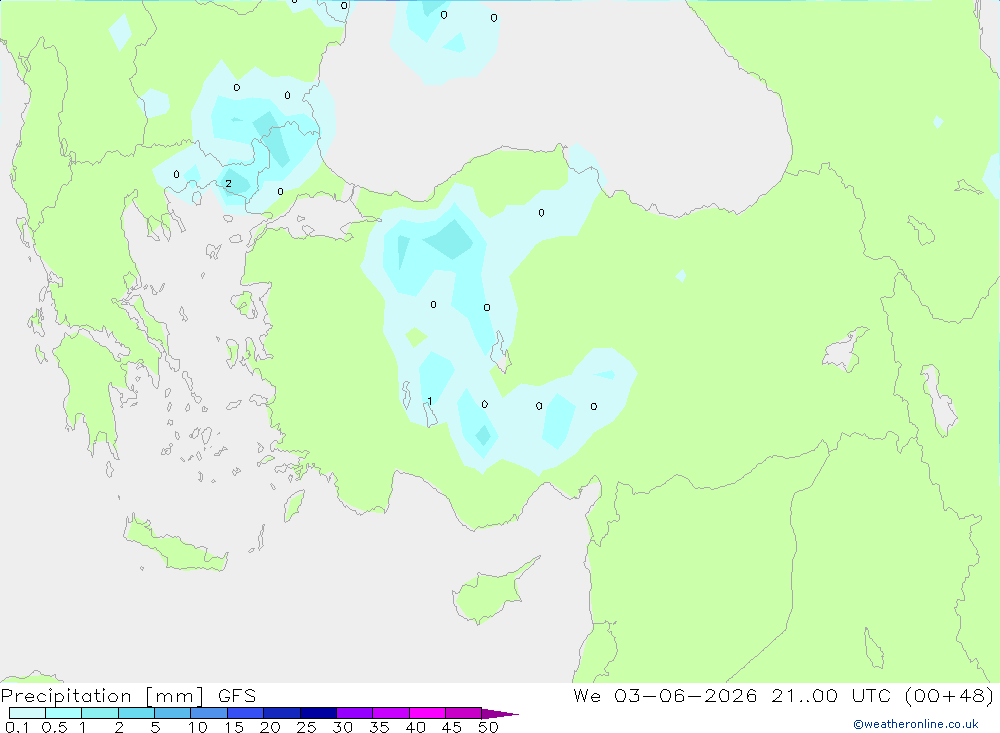Click the "35" legend scale label
Screen dimensions: 1000x733
(379, 727)
